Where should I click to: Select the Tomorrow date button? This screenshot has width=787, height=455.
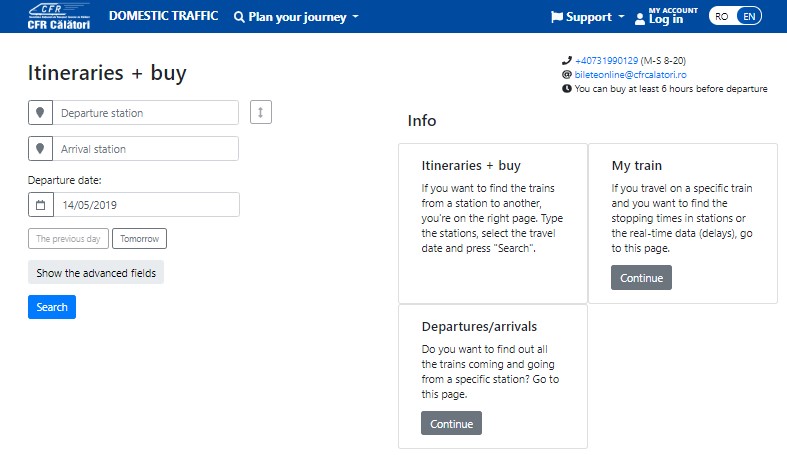pos(140,239)
